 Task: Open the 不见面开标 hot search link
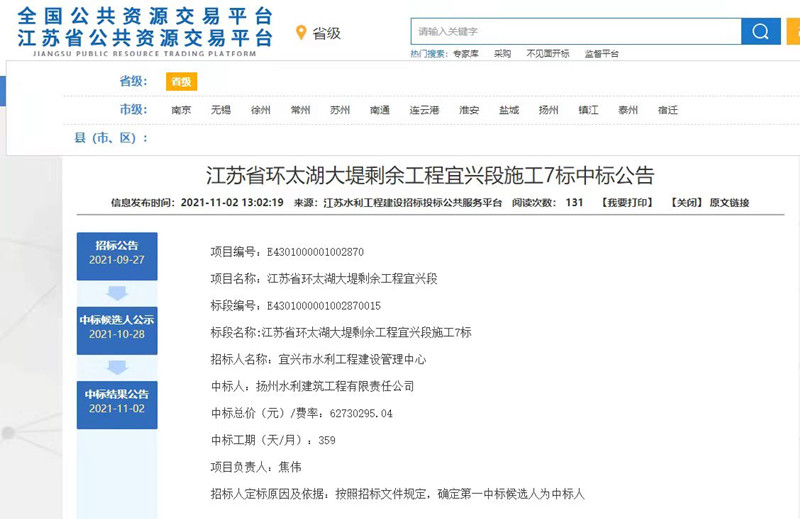tap(547, 54)
